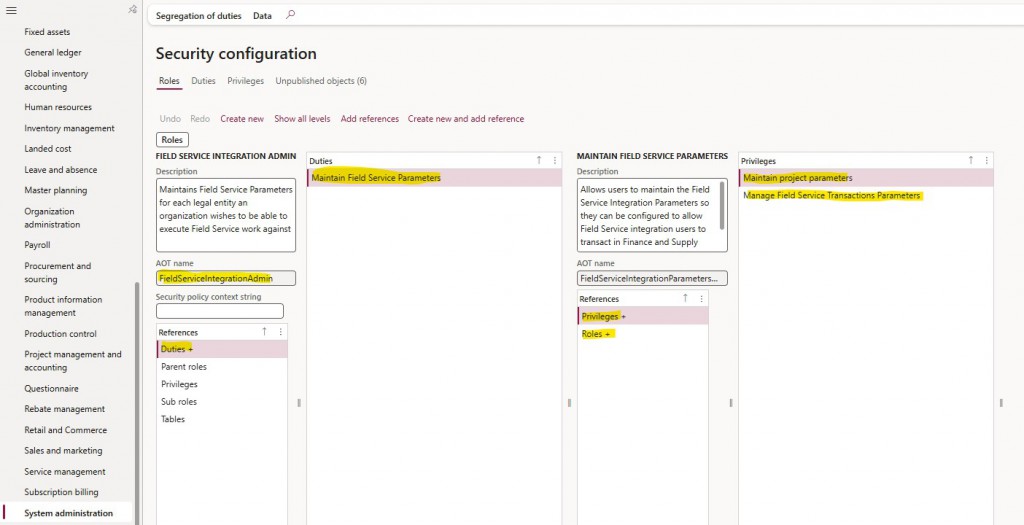
Task: Click up arrow in References list above Privileges +
Action: point(685,298)
